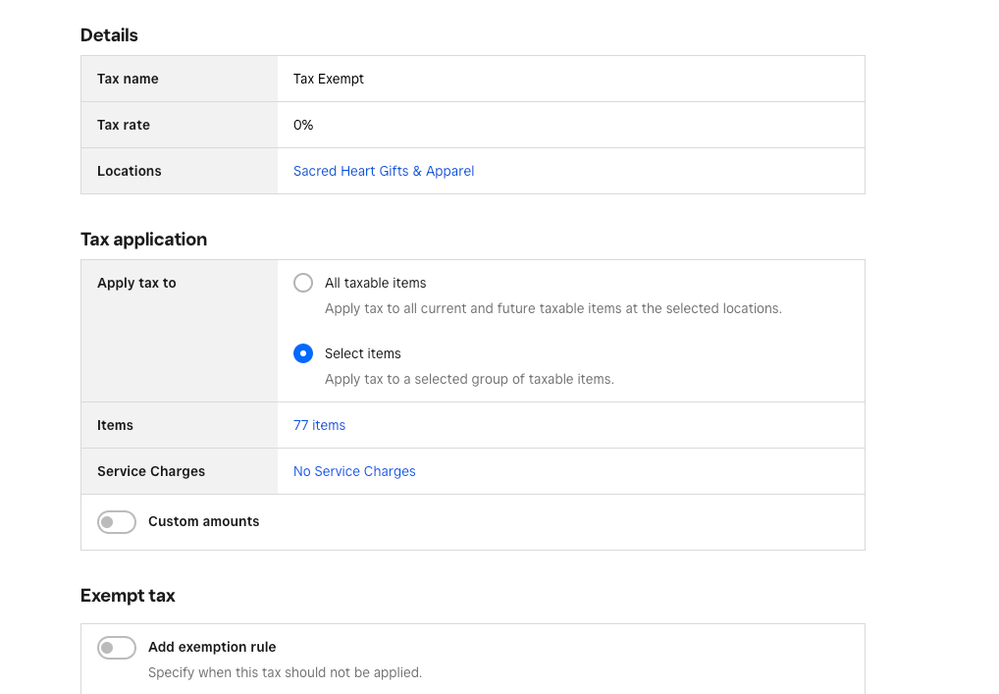Click the Tax application section heading
Image resolution: width=999 pixels, height=694 pixels.
143,239
